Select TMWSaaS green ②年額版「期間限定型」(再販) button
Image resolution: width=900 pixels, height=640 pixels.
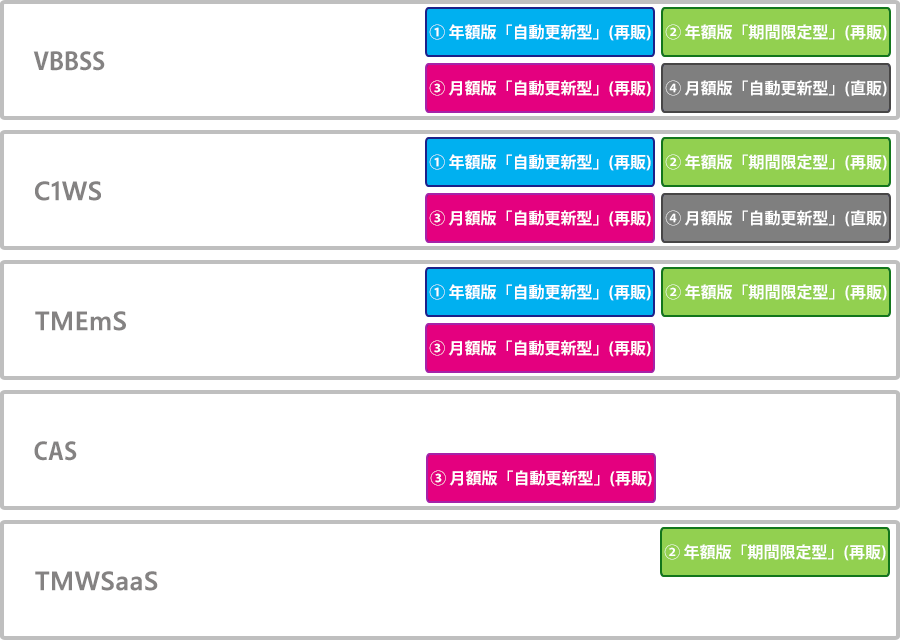pyautogui.click(x=774, y=552)
